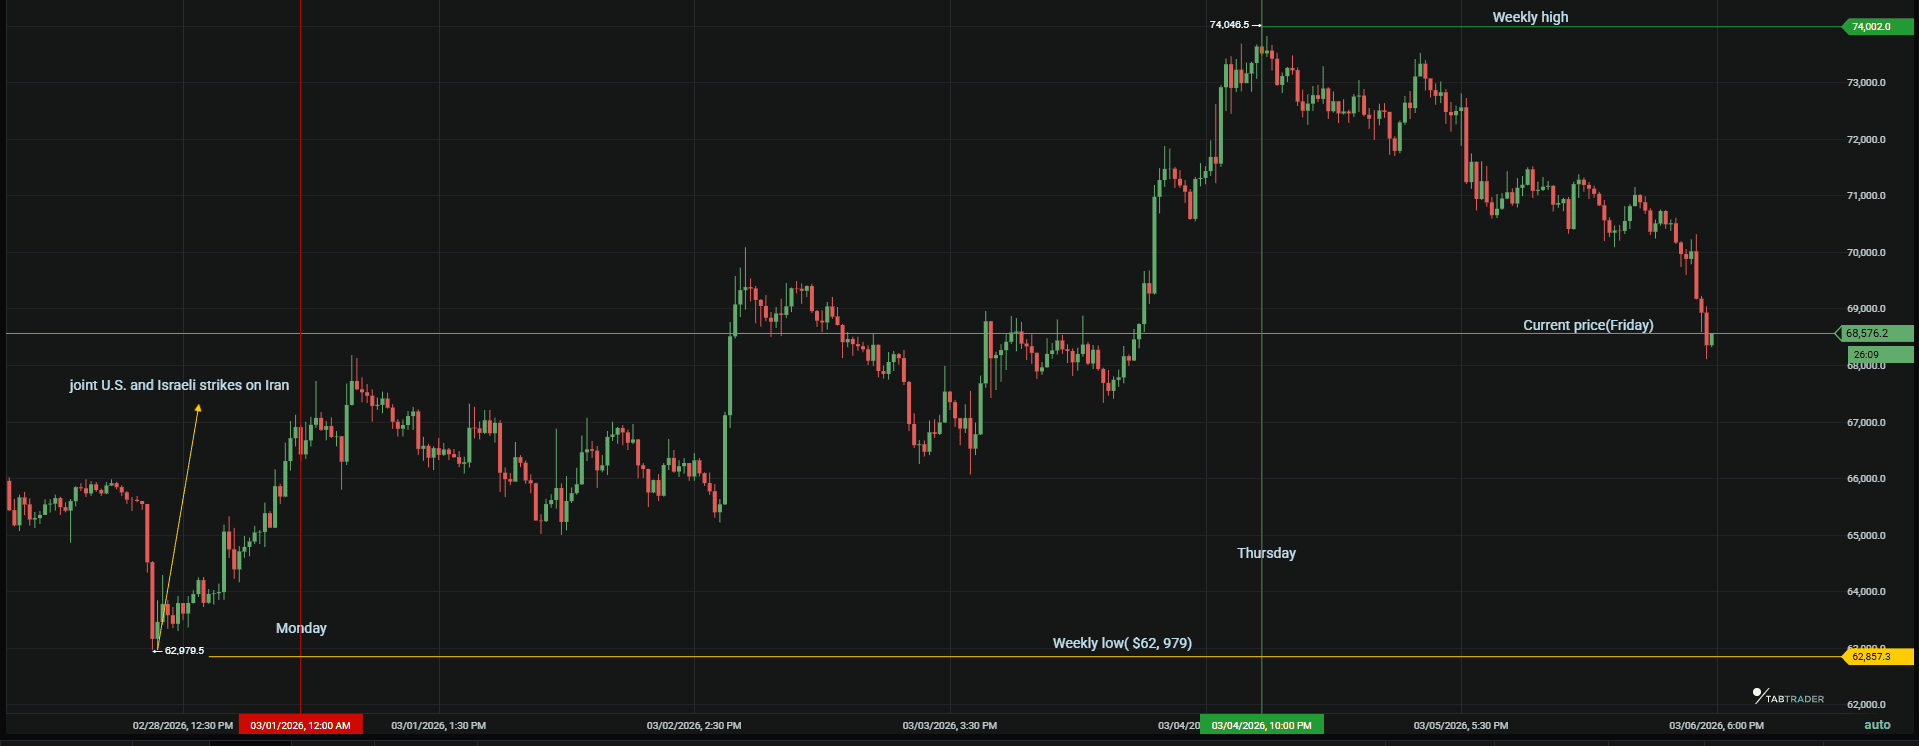Image resolution: width=1919 pixels, height=746 pixels.
Task: Click the 'Current price(Friday)' annotation
Action: pos(1588,325)
